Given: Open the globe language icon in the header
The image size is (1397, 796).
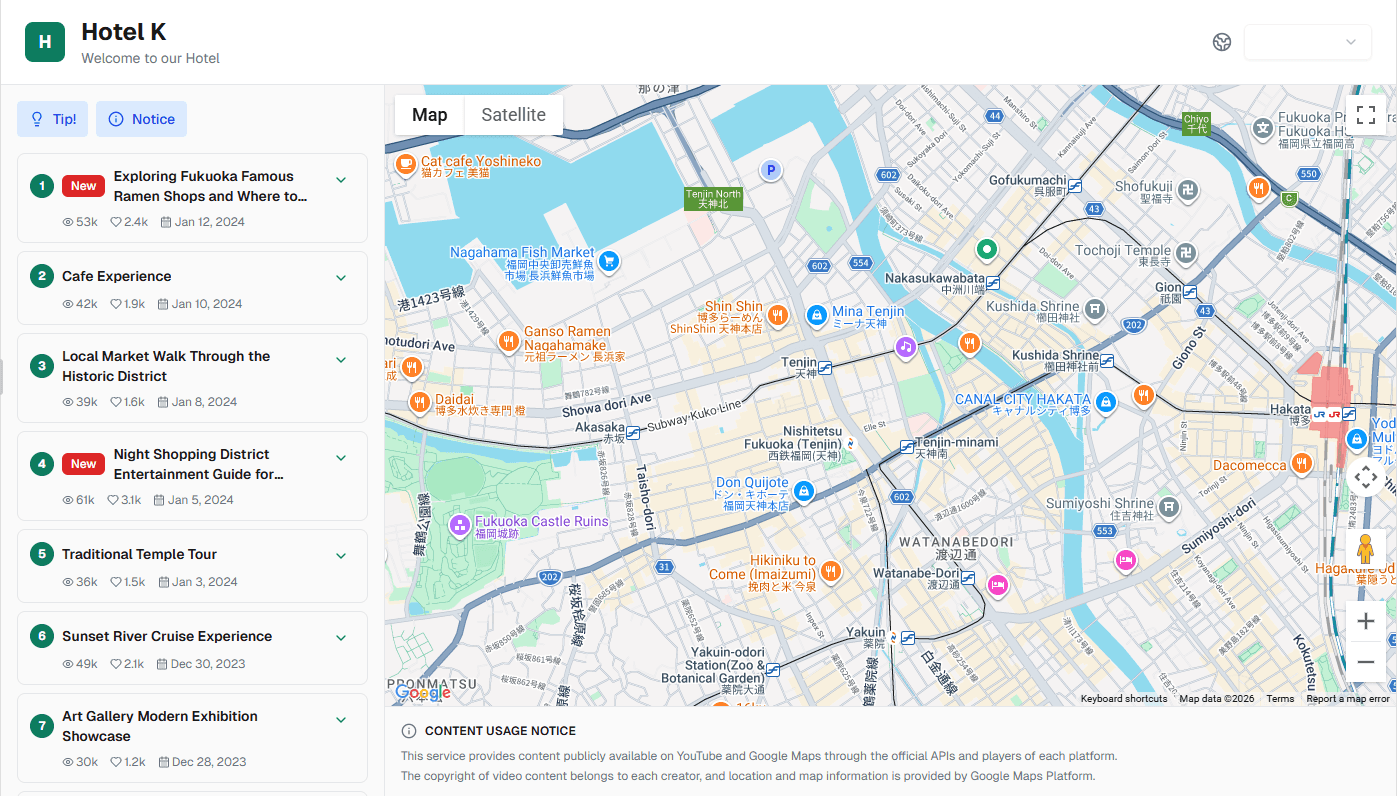Looking at the screenshot, I should 1222,42.
